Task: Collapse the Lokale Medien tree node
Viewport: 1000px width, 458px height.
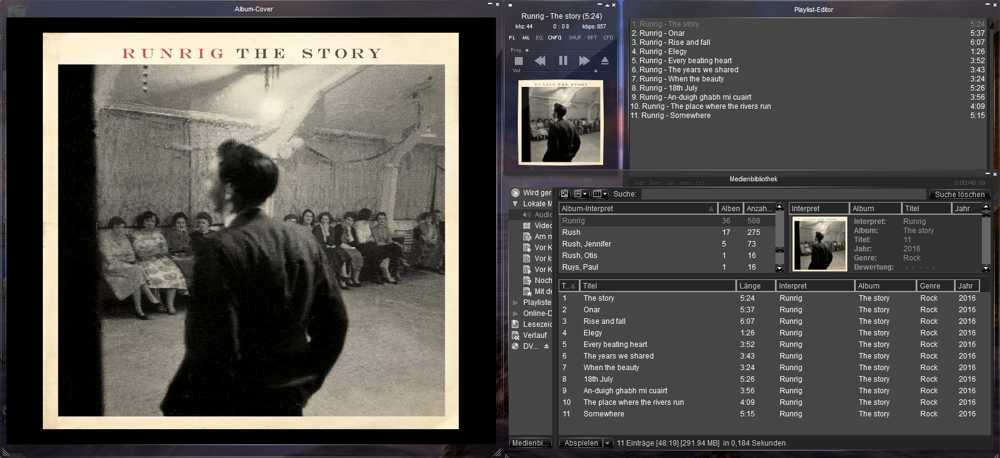Action: 515,203
